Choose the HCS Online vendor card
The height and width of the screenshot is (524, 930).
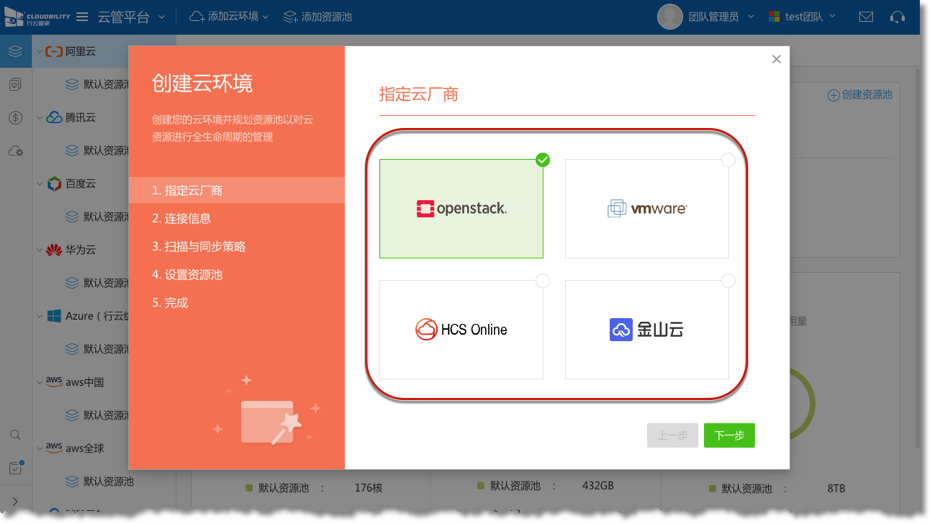click(x=461, y=329)
